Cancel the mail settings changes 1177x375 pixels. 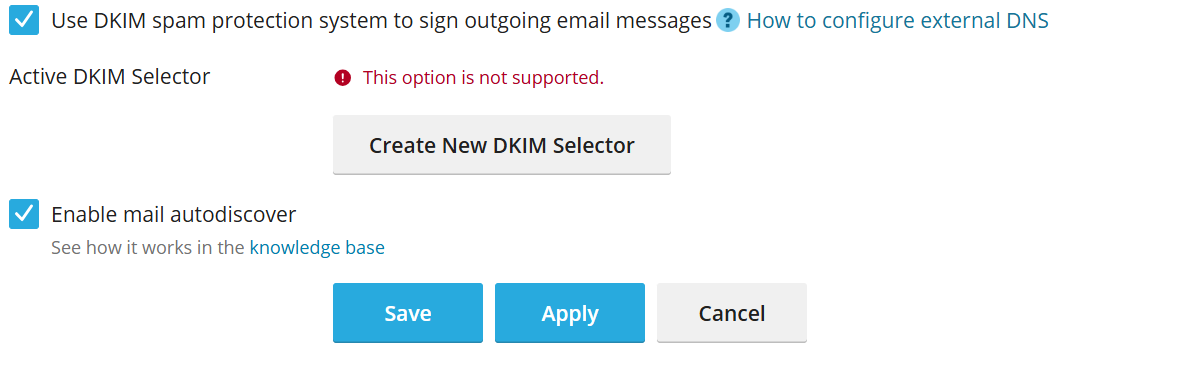[x=732, y=313]
